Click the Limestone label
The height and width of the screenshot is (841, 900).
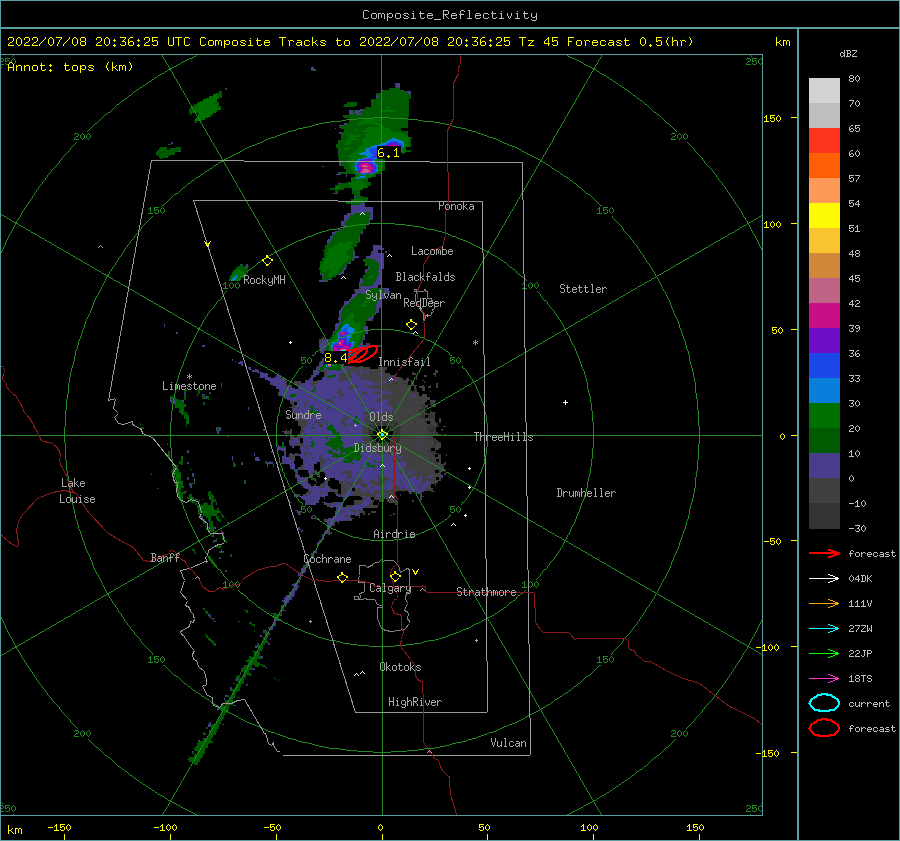189,386
